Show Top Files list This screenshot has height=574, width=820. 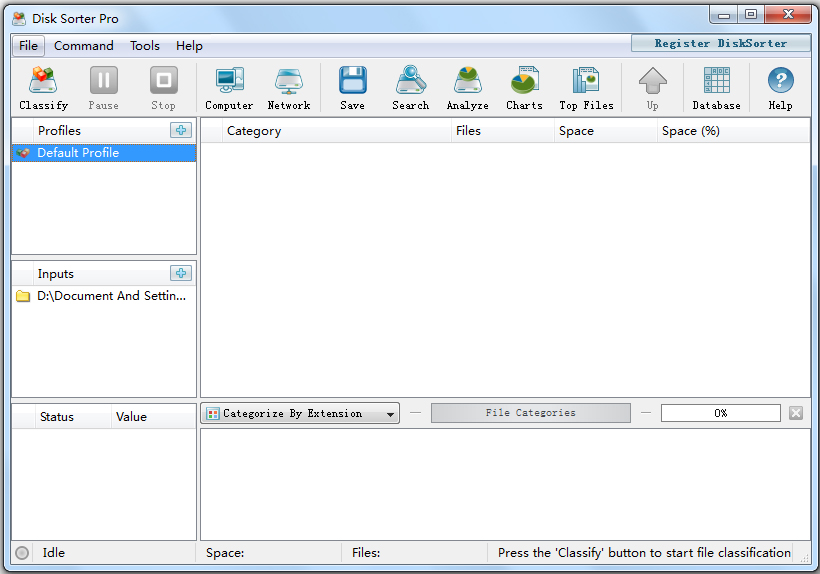point(586,88)
